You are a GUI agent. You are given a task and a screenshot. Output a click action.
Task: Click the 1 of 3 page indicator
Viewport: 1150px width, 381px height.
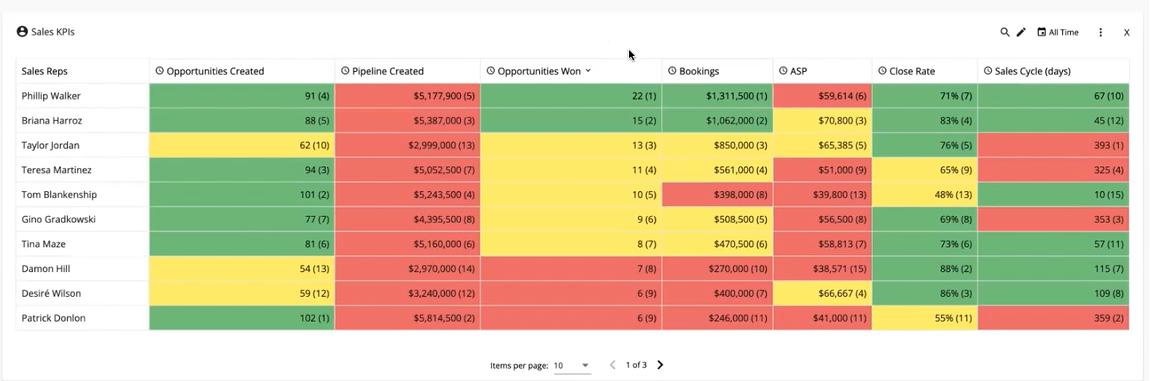pyautogui.click(x=636, y=365)
